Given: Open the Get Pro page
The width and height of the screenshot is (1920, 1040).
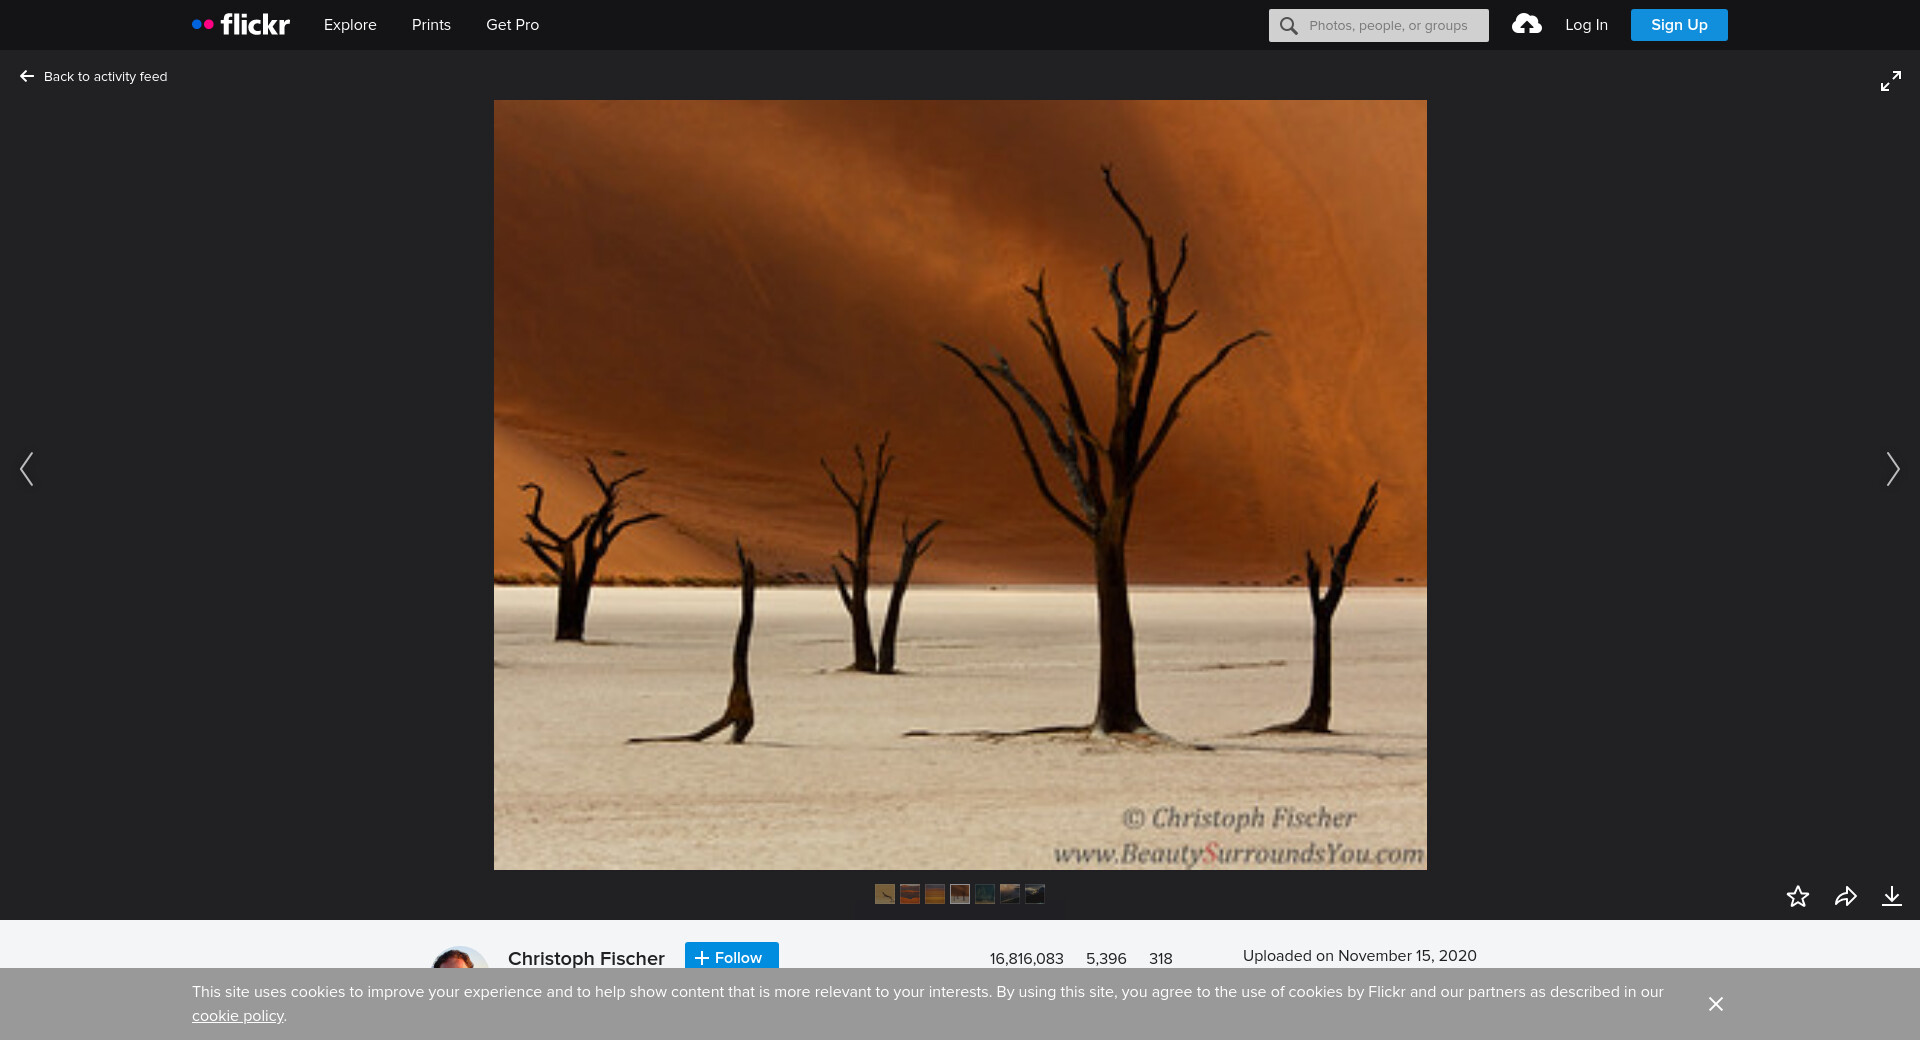Looking at the screenshot, I should pyautogui.click(x=512, y=25).
